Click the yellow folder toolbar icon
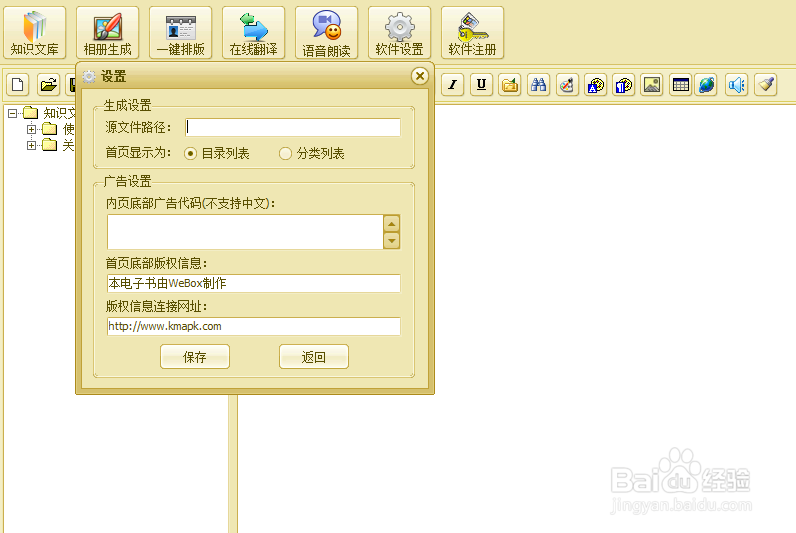Image resolution: width=796 pixels, height=533 pixels. [x=510, y=85]
